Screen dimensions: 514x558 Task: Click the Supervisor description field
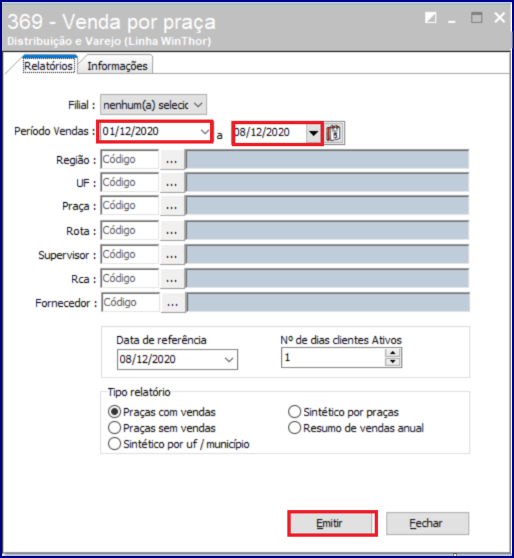click(327, 254)
